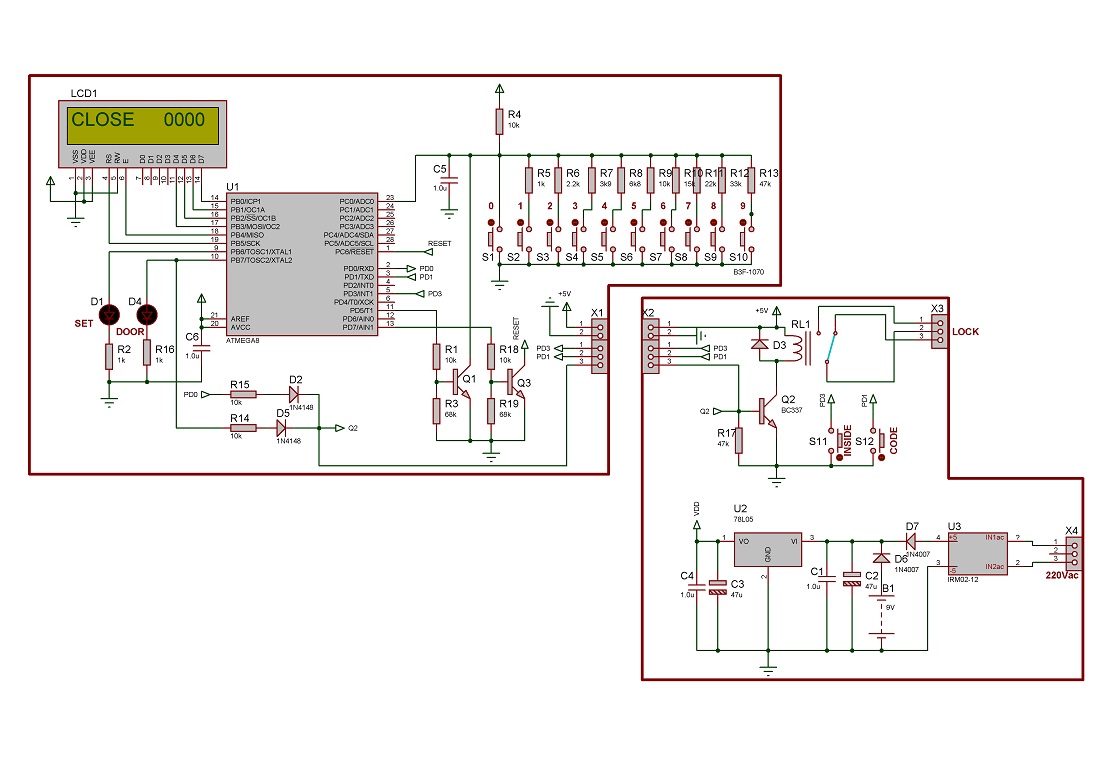This screenshot has width=1100, height=764.
Task: Click diode D6 1N4007
Action: [x=882, y=558]
